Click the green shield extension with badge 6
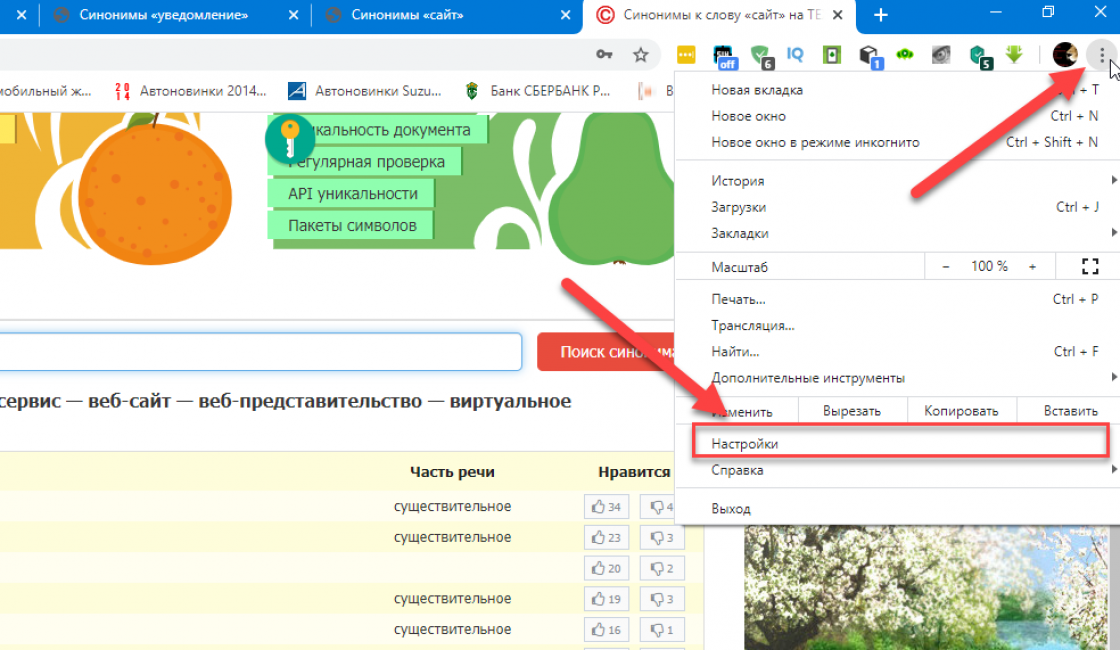Image resolution: width=1120 pixels, height=650 pixels. (x=762, y=56)
